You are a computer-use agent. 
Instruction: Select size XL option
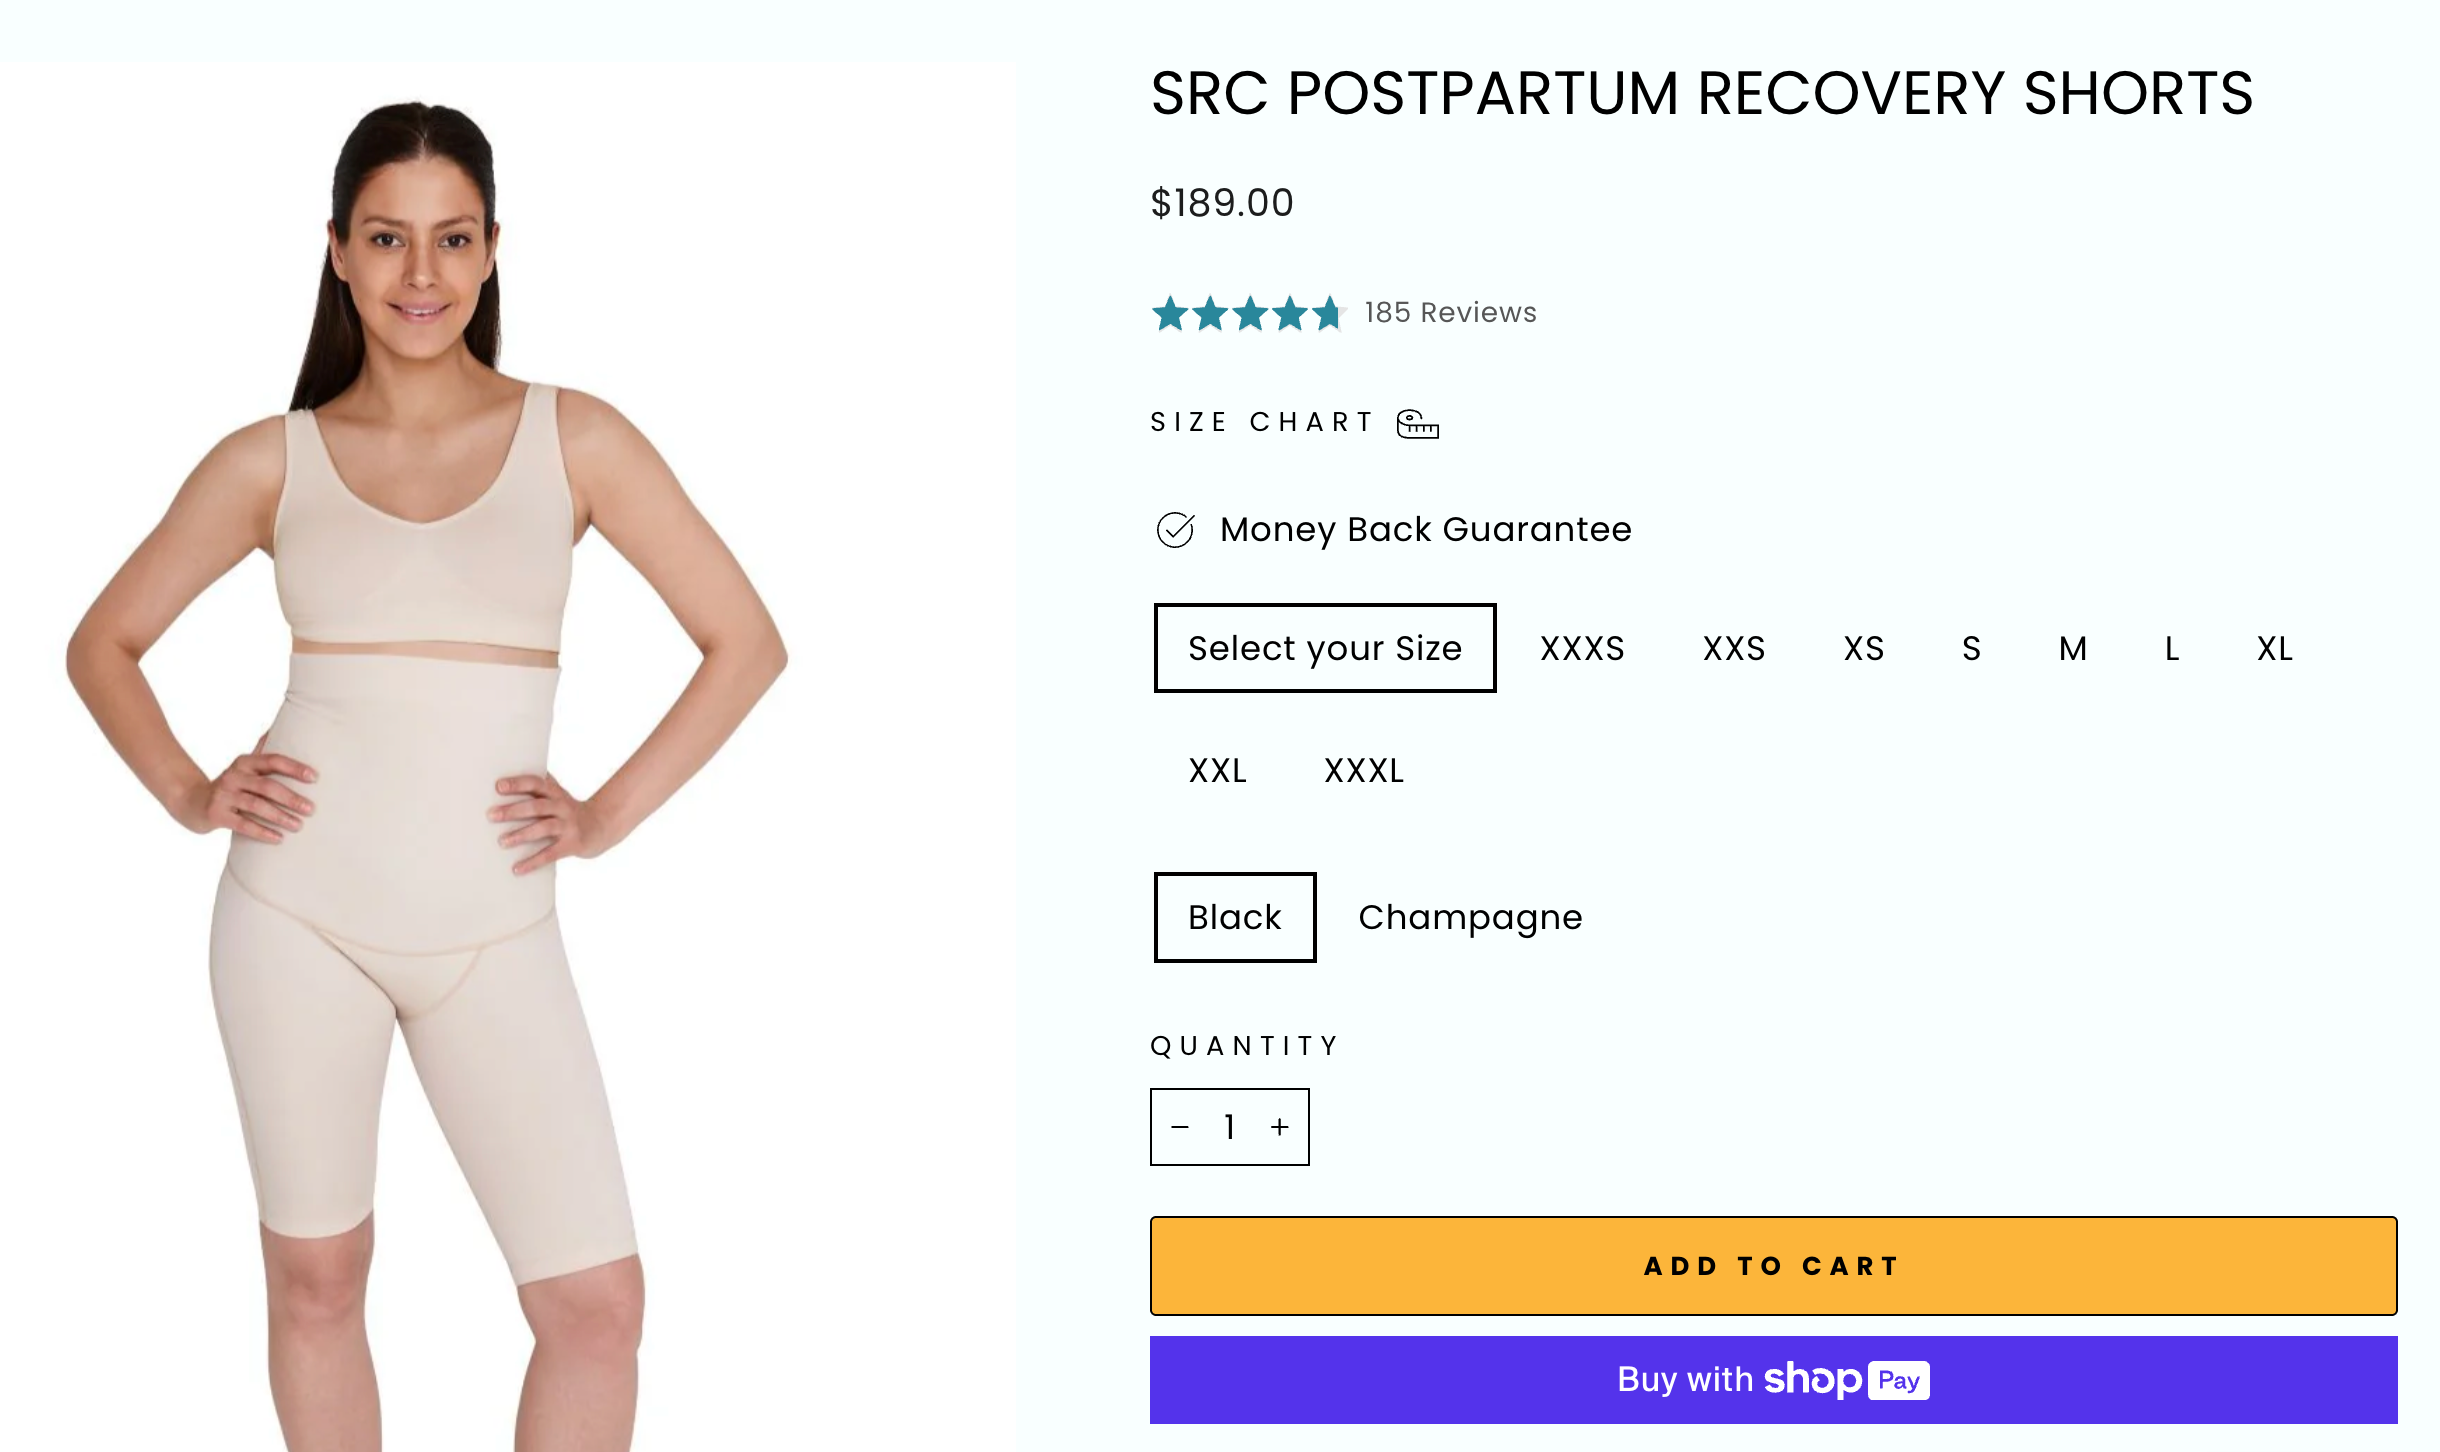(2275, 649)
